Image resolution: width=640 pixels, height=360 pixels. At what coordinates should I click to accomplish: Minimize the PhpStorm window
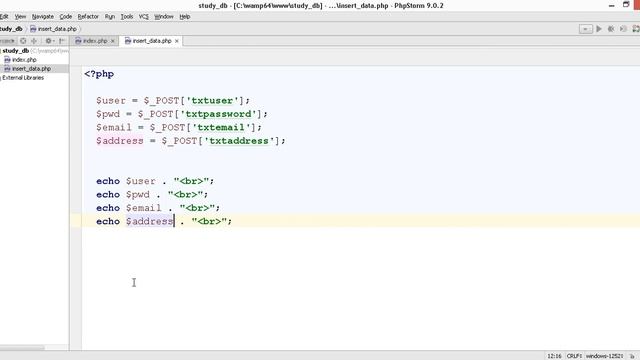(x=611, y=5)
